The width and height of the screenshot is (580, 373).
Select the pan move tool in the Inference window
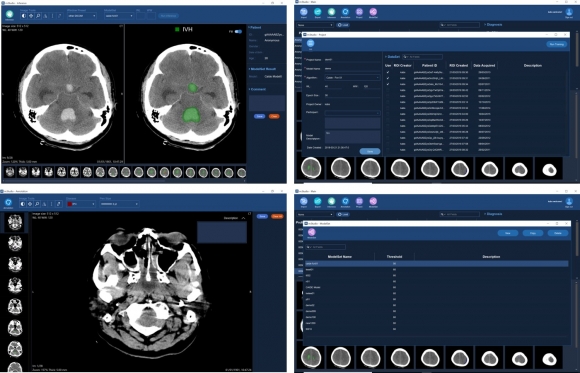pyautogui.click(x=31, y=16)
